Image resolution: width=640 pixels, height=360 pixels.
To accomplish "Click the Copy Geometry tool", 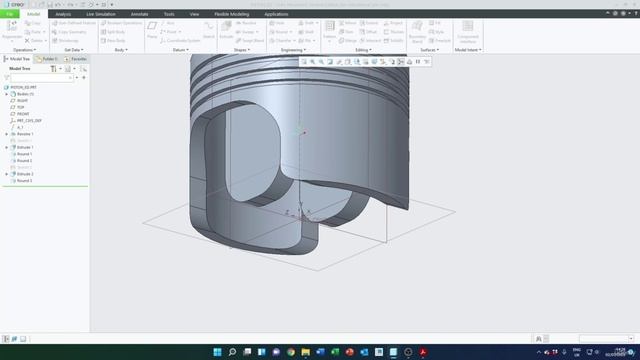I will coord(69,32).
